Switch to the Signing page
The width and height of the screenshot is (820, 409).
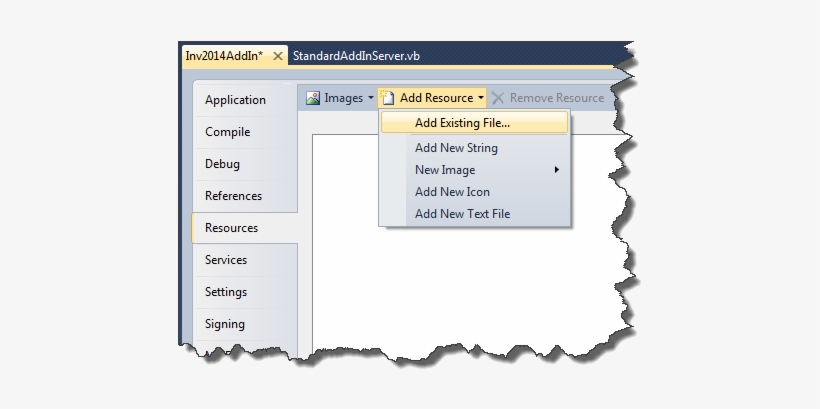tap(225, 324)
